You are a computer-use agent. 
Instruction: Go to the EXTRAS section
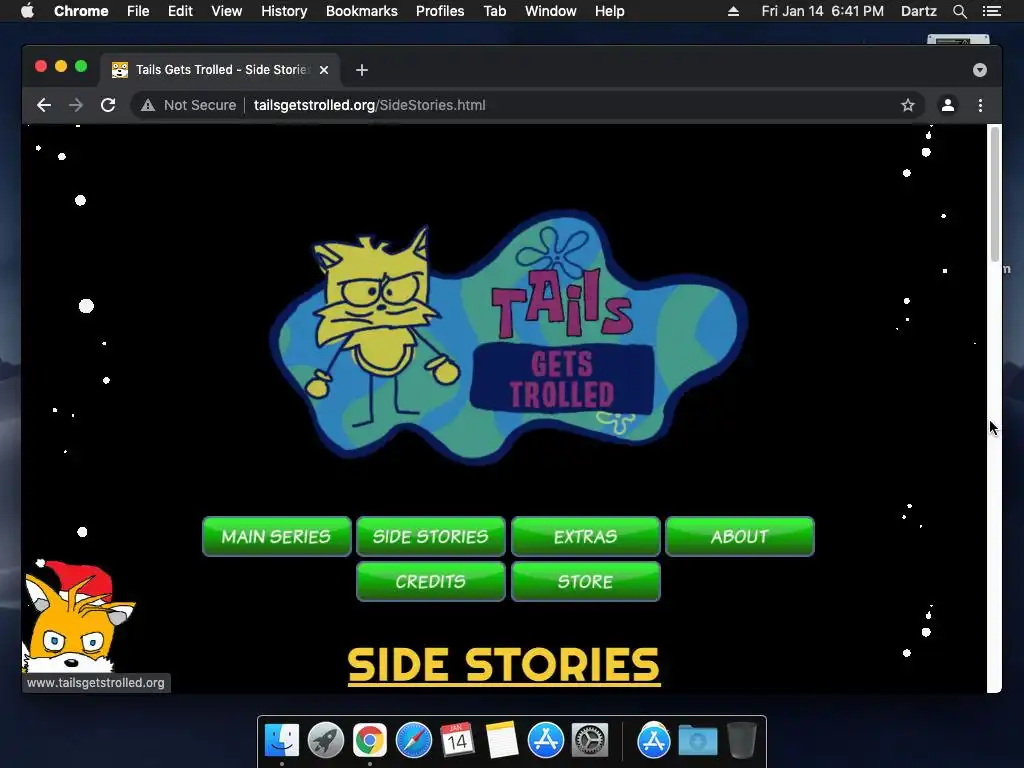[586, 537]
